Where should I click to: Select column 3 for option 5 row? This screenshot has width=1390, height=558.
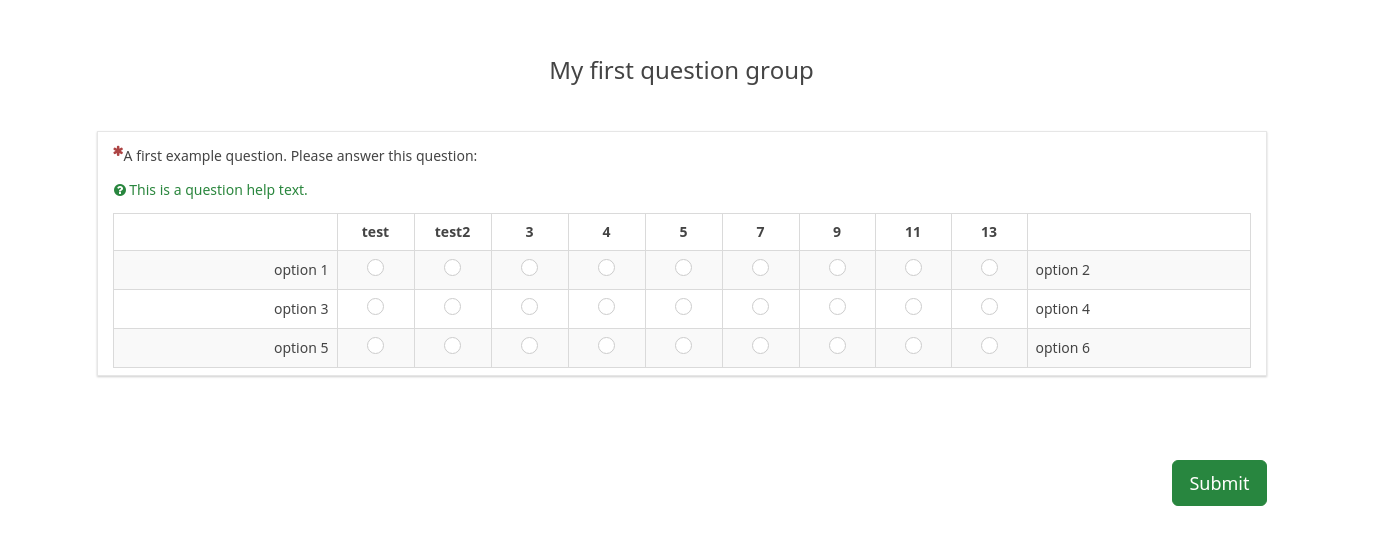[x=529, y=345]
